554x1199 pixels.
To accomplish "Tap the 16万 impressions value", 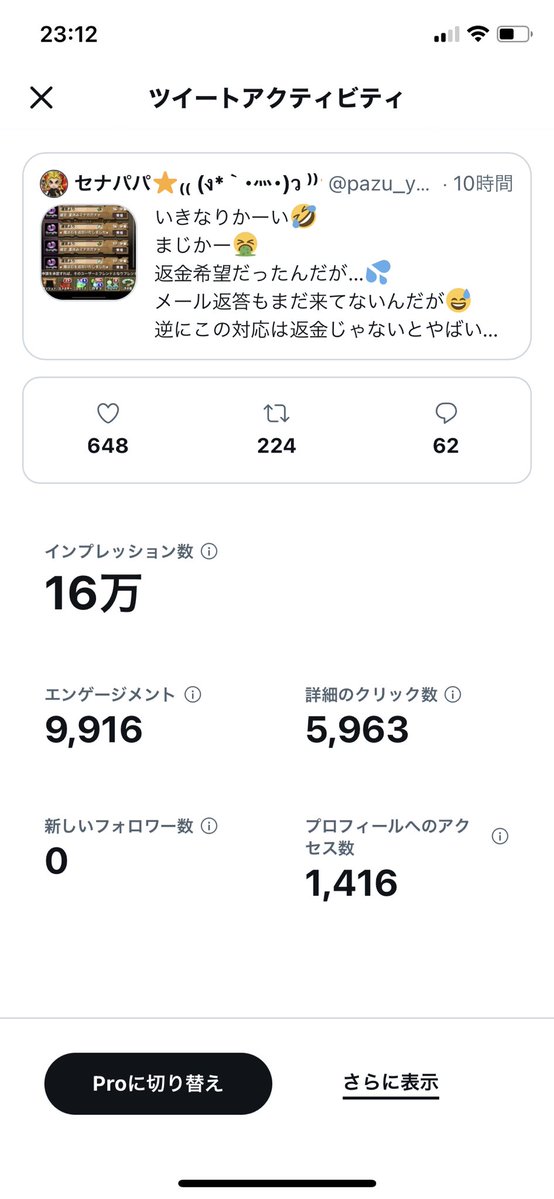I will pyautogui.click(x=93, y=594).
